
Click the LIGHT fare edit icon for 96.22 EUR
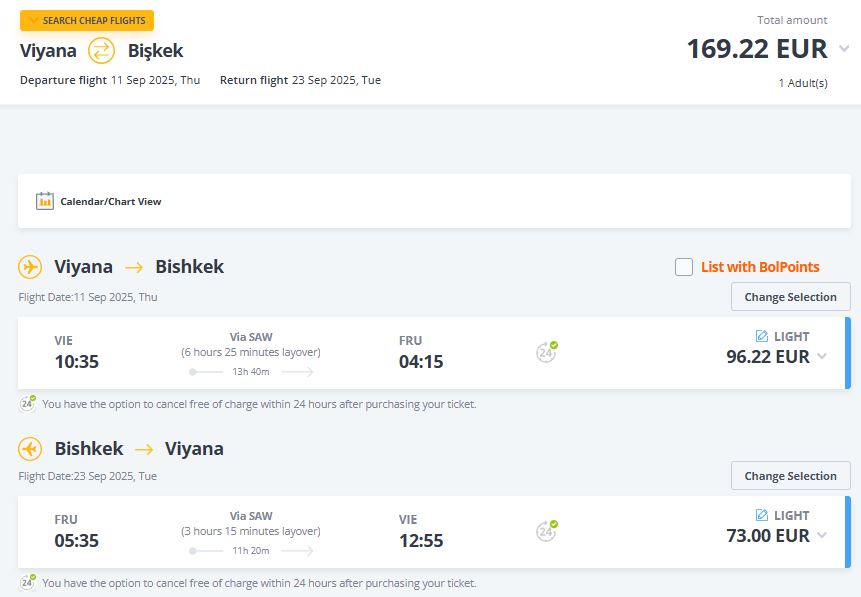click(x=762, y=336)
